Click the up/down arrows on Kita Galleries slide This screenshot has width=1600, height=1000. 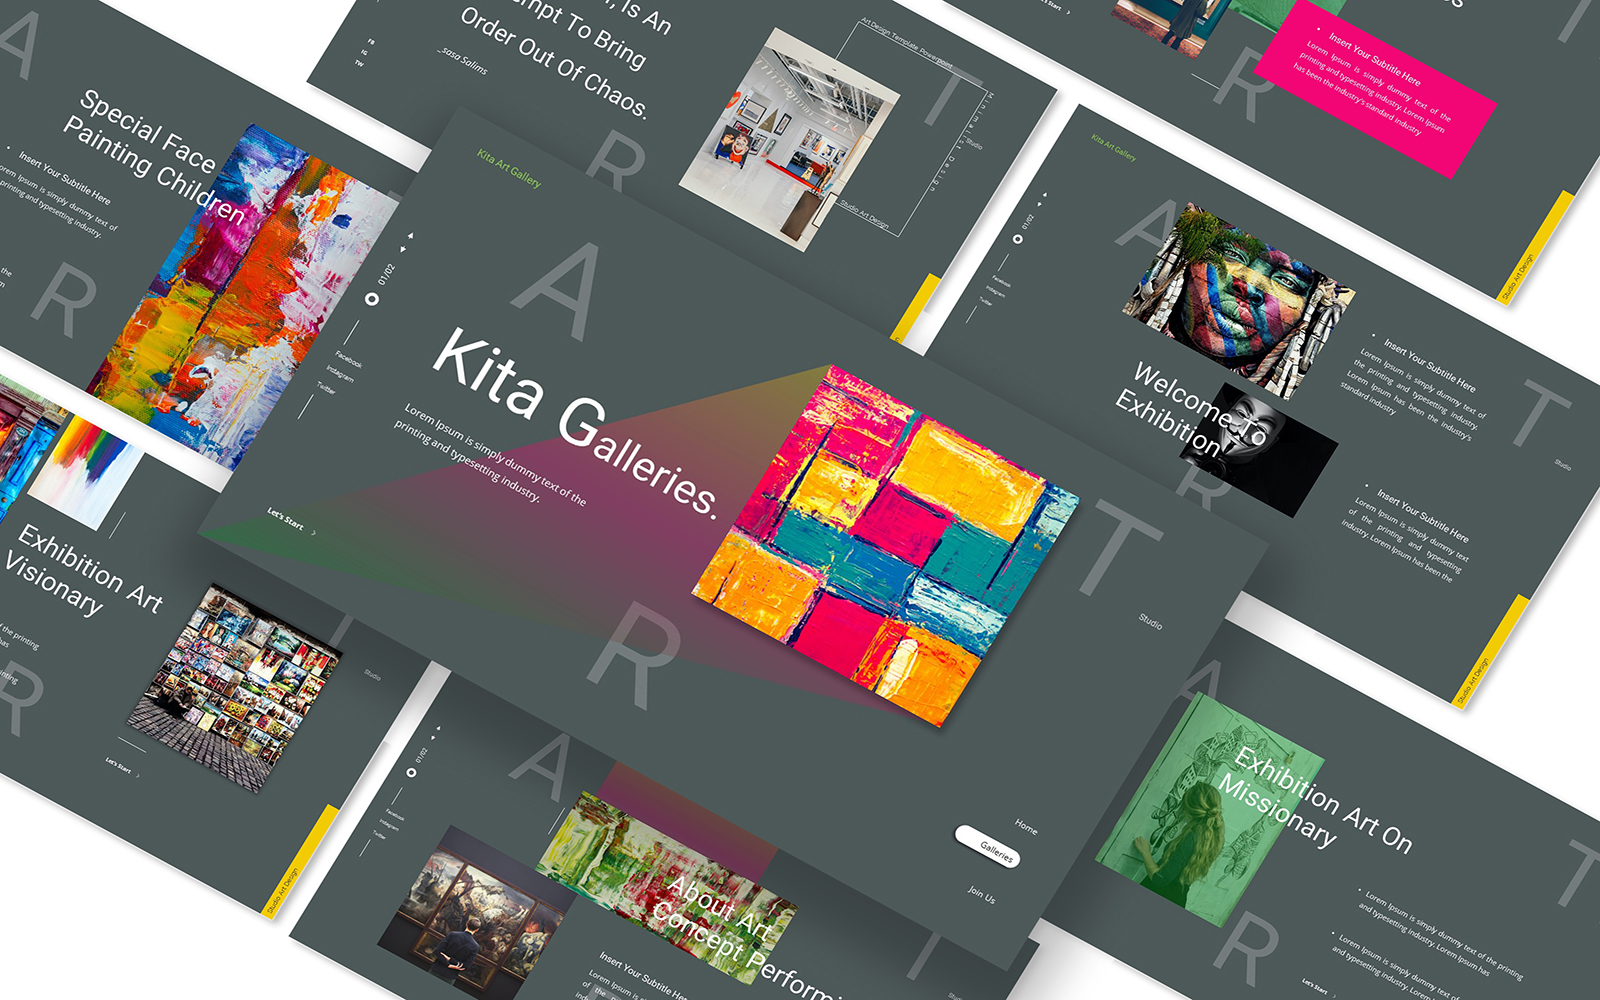(x=407, y=243)
